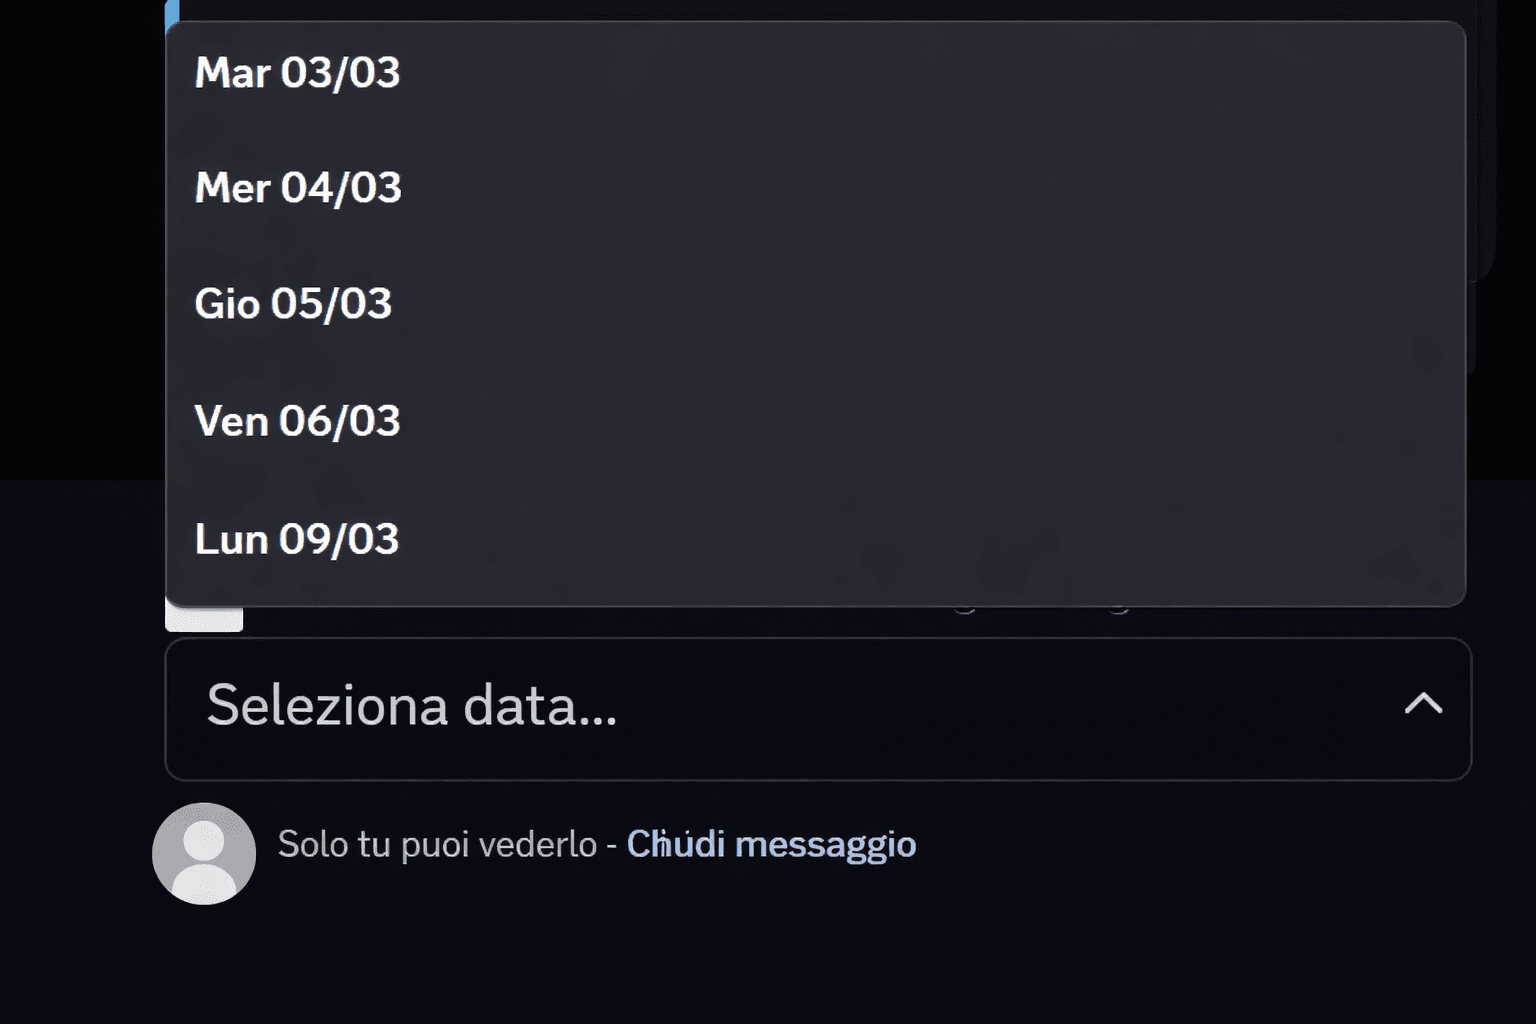1536x1024 pixels.
Task: Dismiss the ephemeral message via "Chiudi messaggio"
Action: (x=772, y=844)
